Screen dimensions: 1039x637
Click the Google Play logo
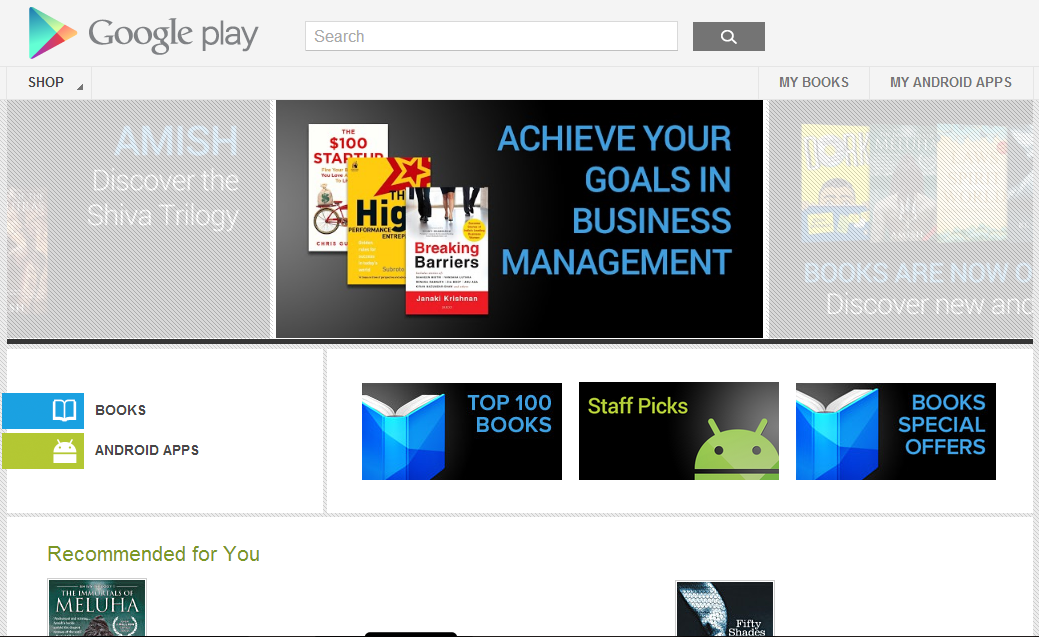pyautogui.click(x=143, y=33)
